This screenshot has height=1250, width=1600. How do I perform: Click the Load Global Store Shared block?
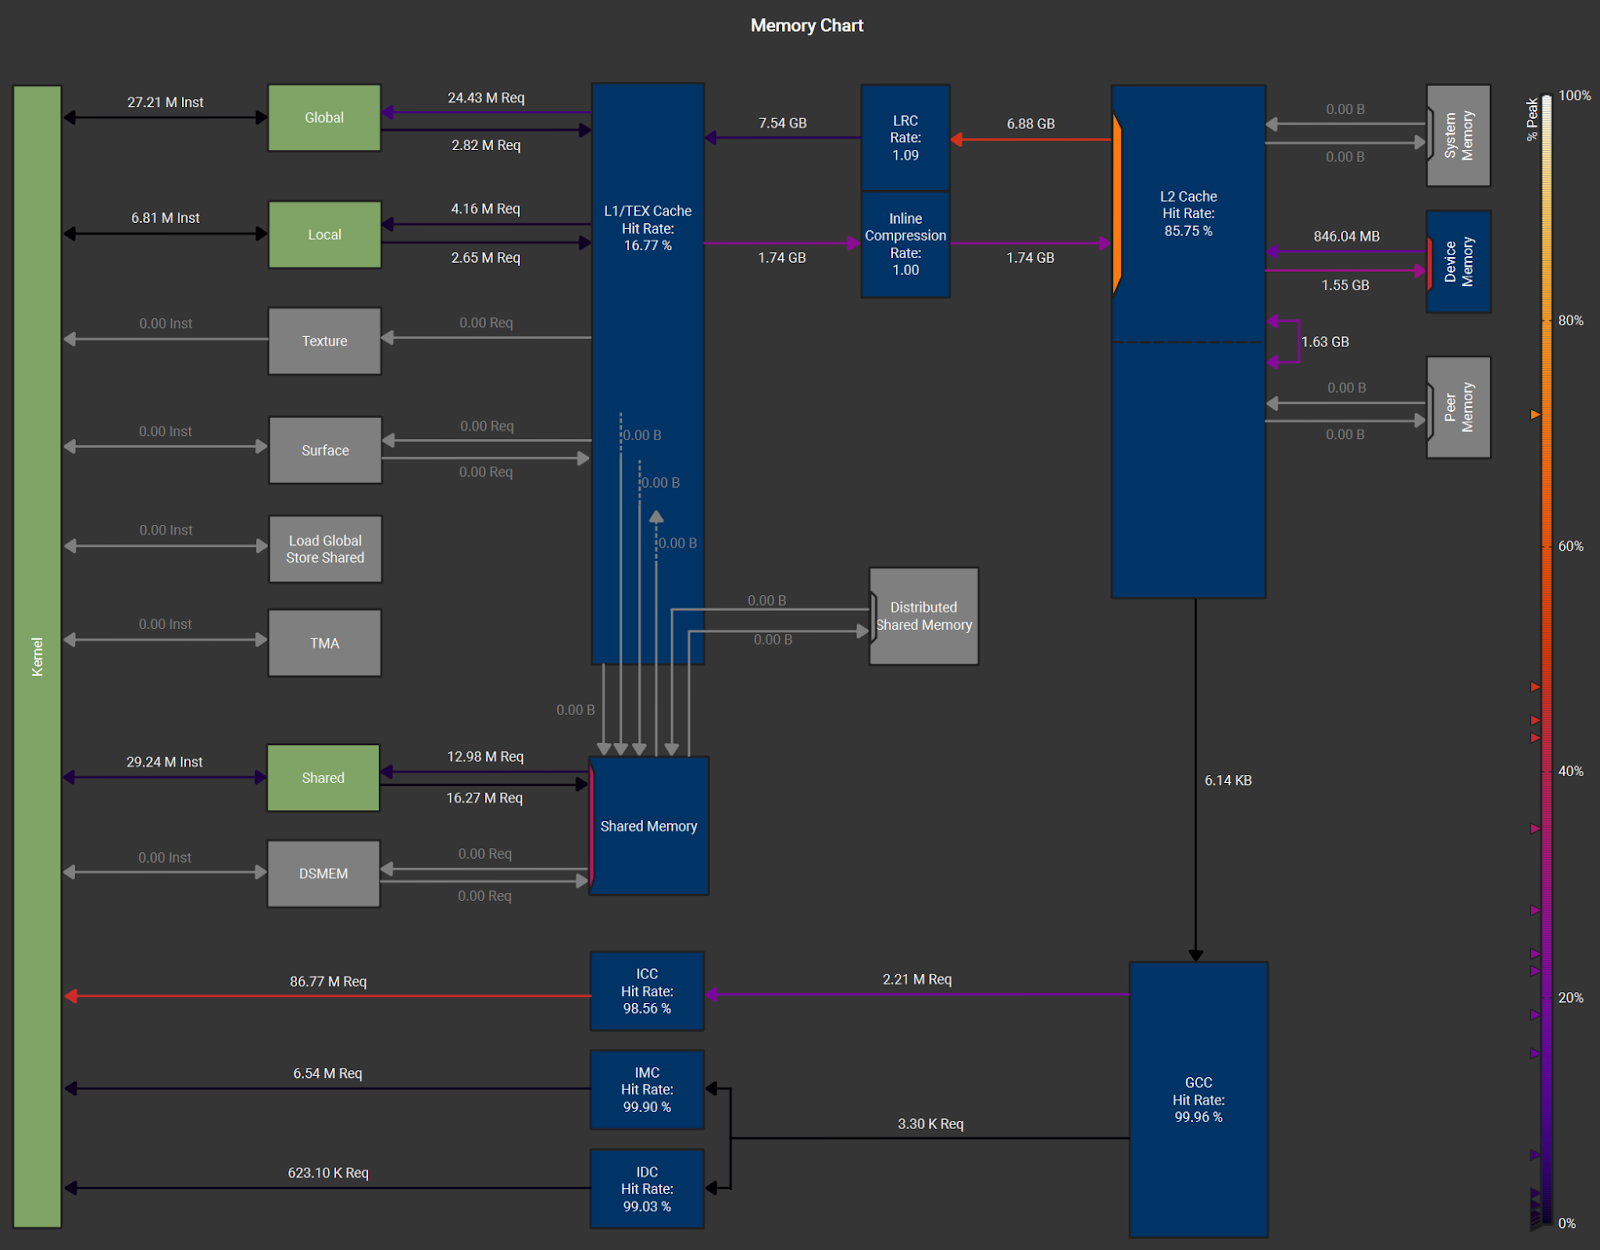click(x=325, y=549)
